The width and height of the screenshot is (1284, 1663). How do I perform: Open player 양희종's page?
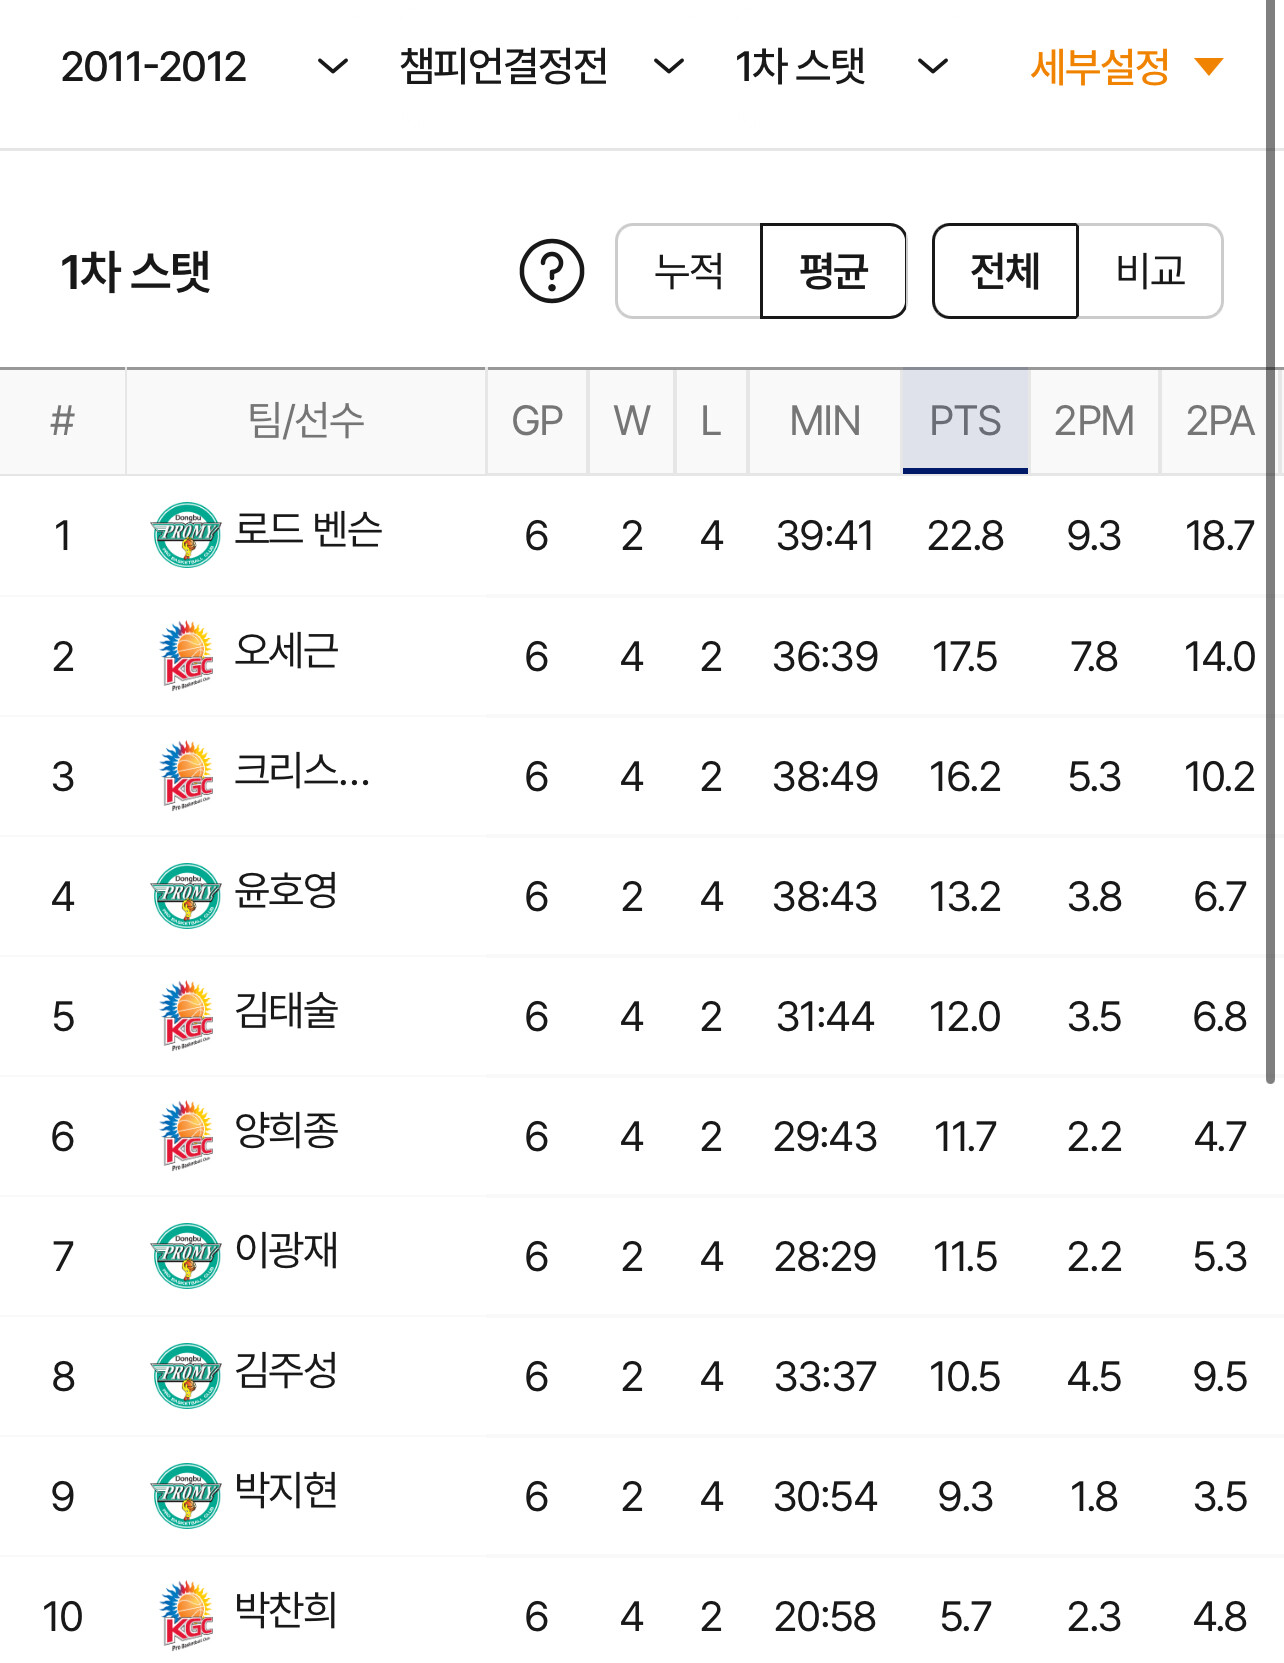pyautogui.click(x=286, y=1132)
